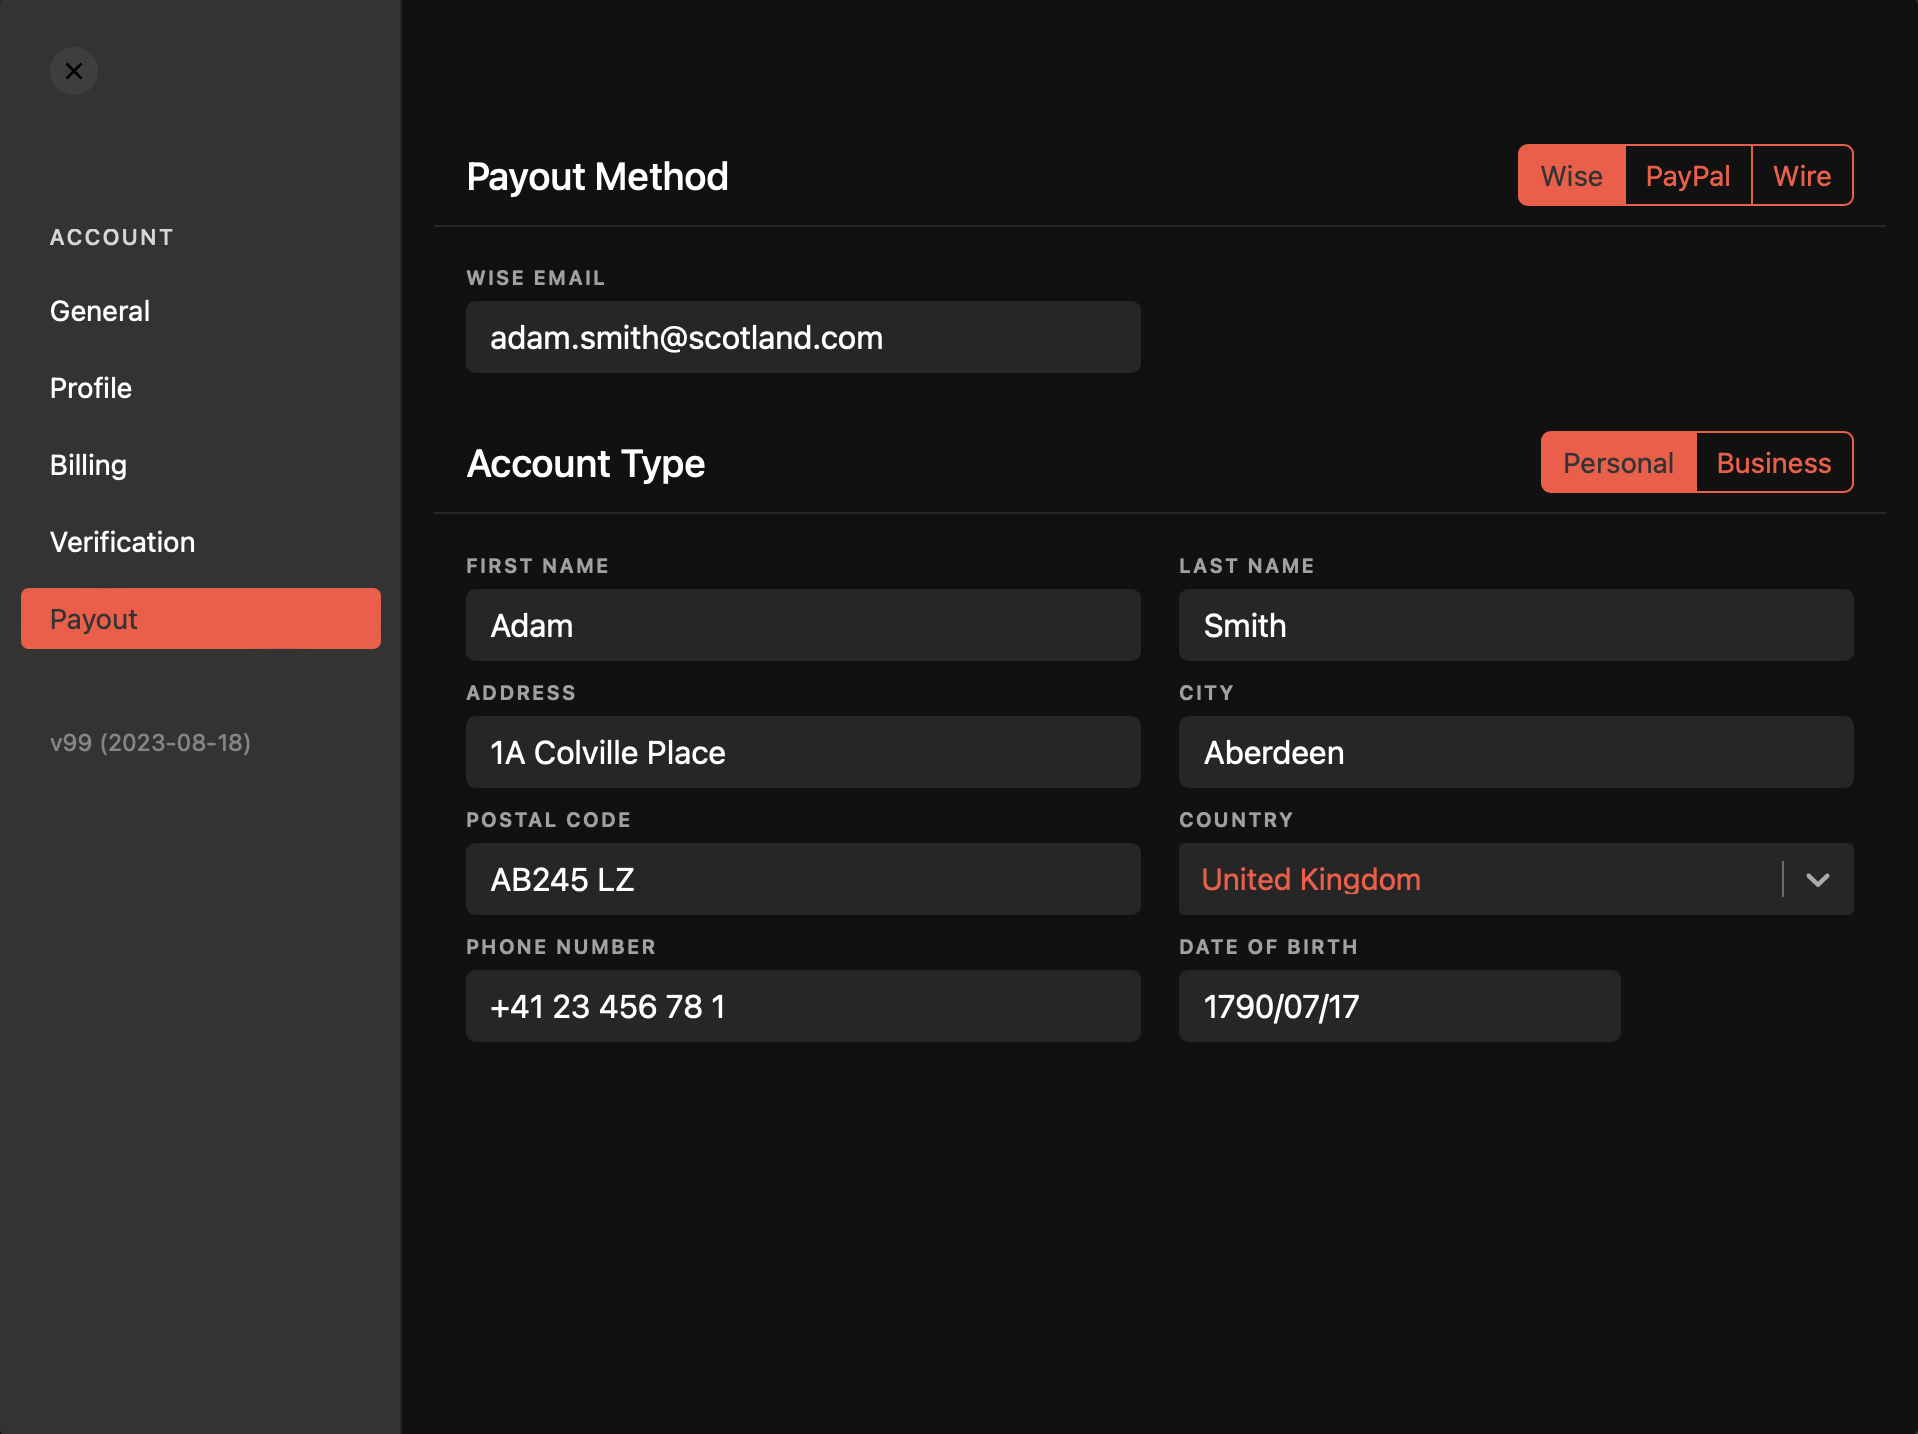Viewport: 1918px width, 1434px height.
Task: Open Billing in the sidebar
Action: [88, 465]
